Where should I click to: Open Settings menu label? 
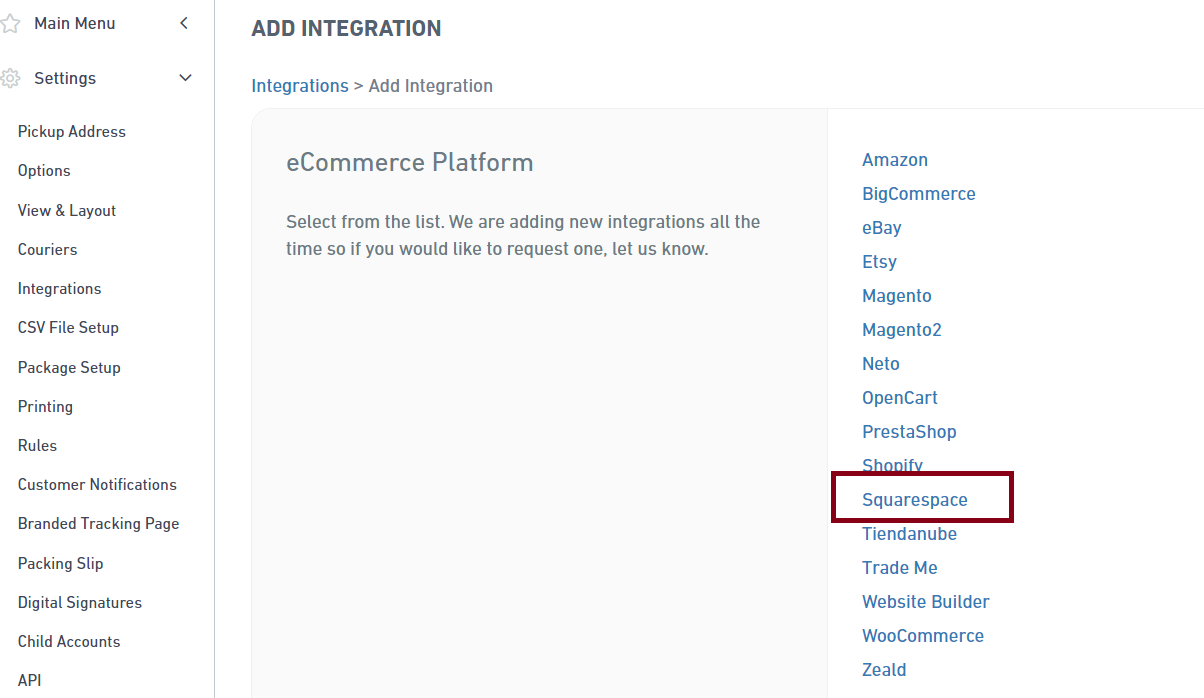click(x=65, y=78)
